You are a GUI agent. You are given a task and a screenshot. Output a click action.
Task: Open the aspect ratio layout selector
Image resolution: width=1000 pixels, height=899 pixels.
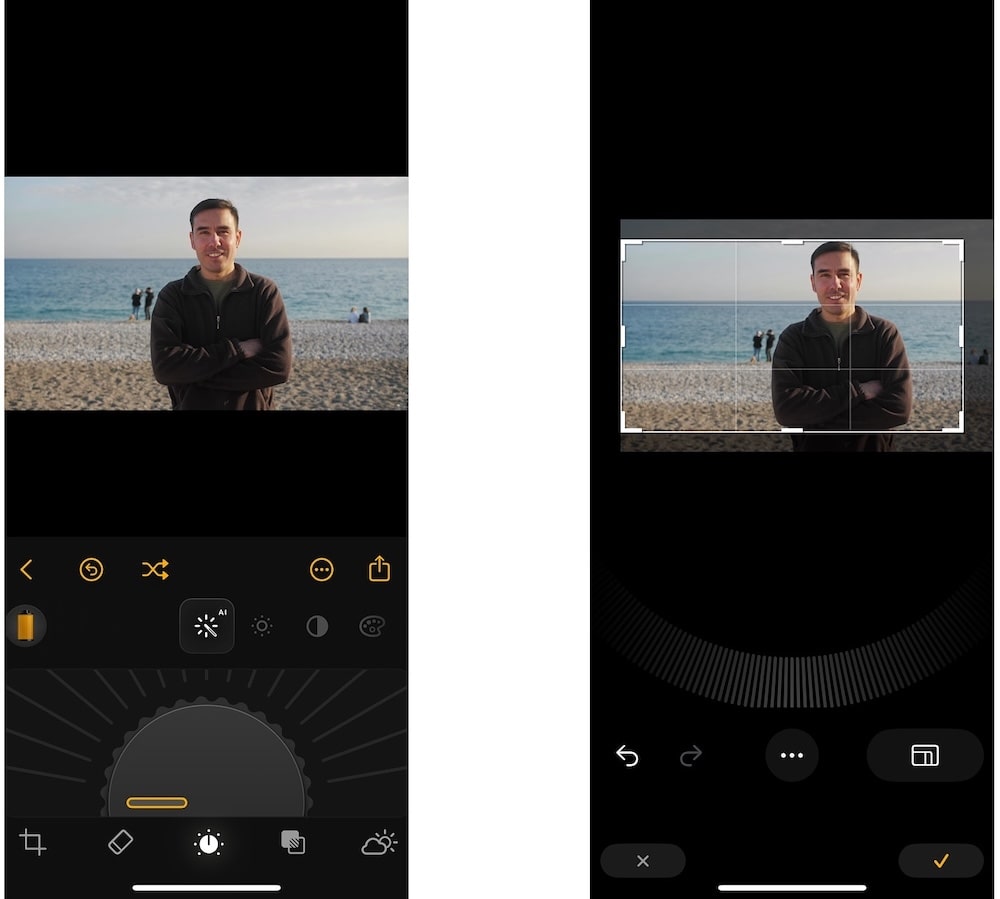925,755
